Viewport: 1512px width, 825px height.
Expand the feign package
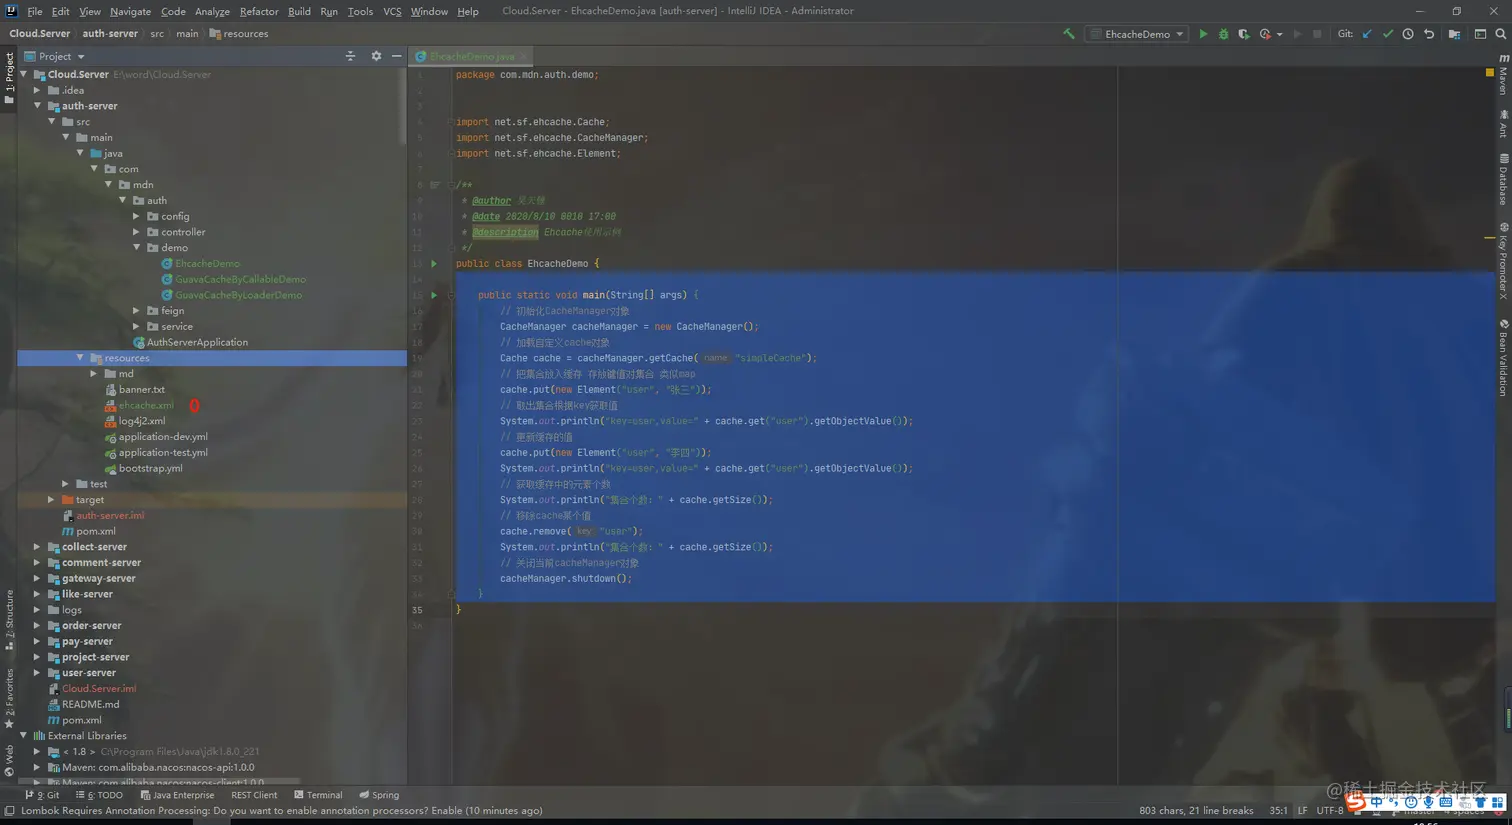(x=136, y=311)
